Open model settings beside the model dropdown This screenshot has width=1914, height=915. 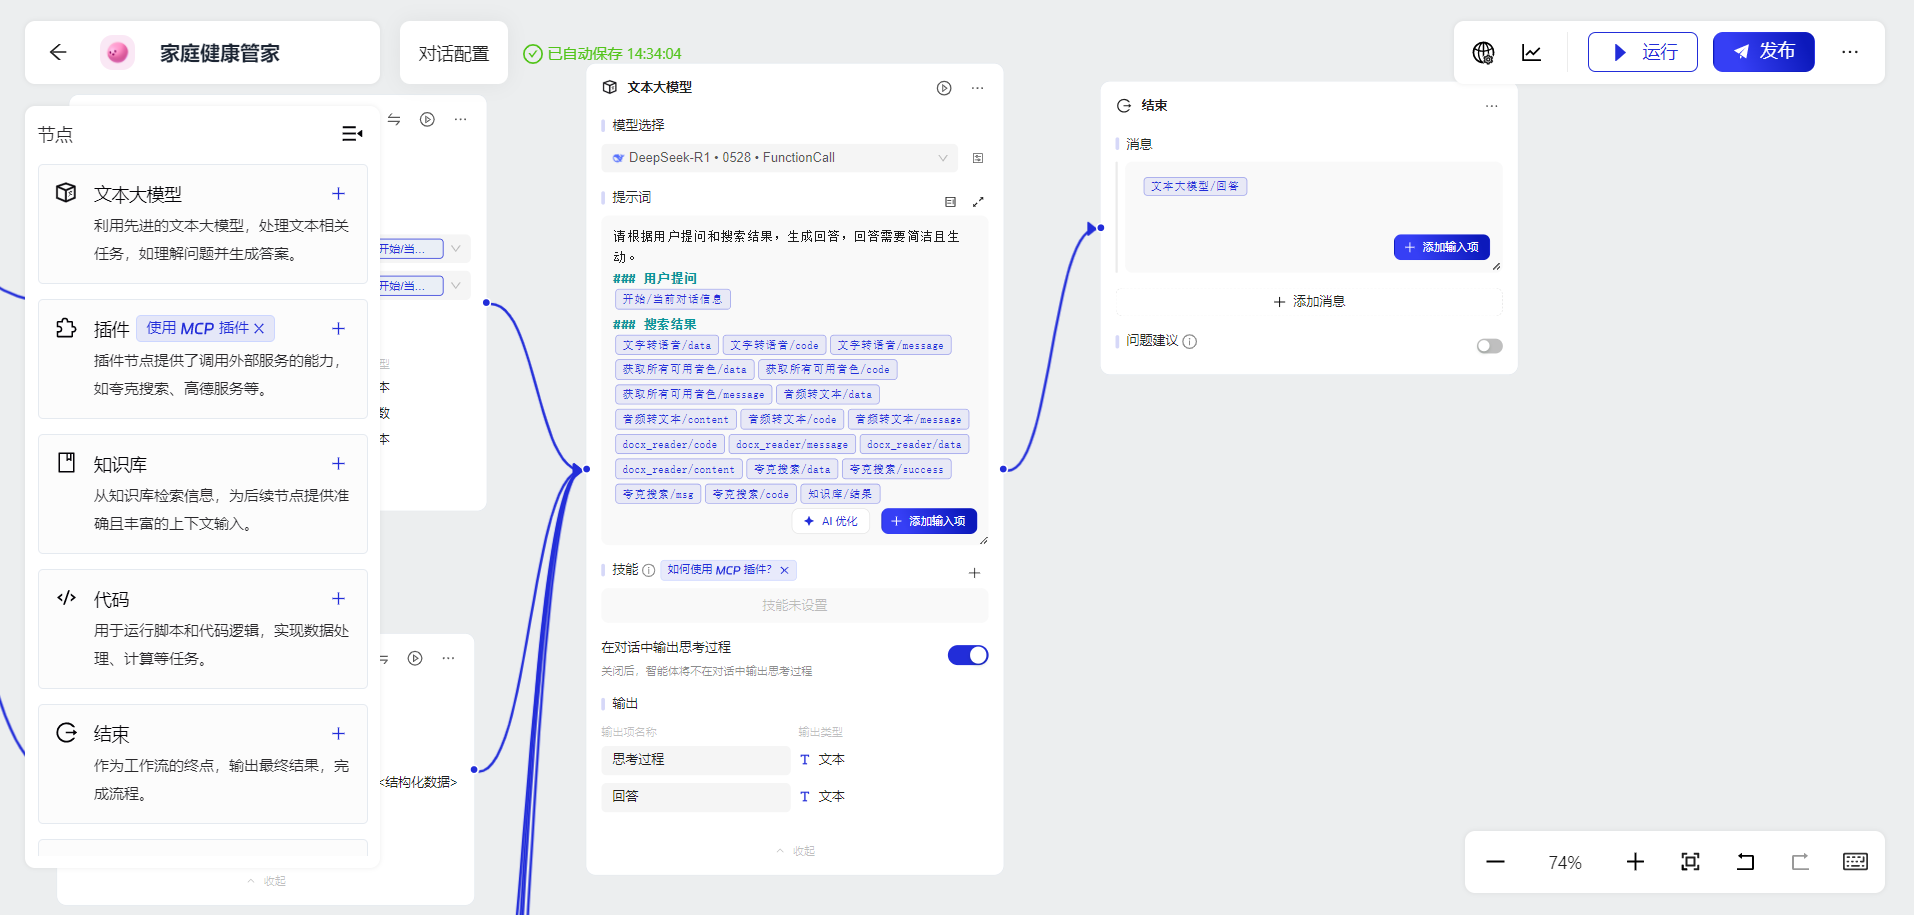[x=978, y=158]
